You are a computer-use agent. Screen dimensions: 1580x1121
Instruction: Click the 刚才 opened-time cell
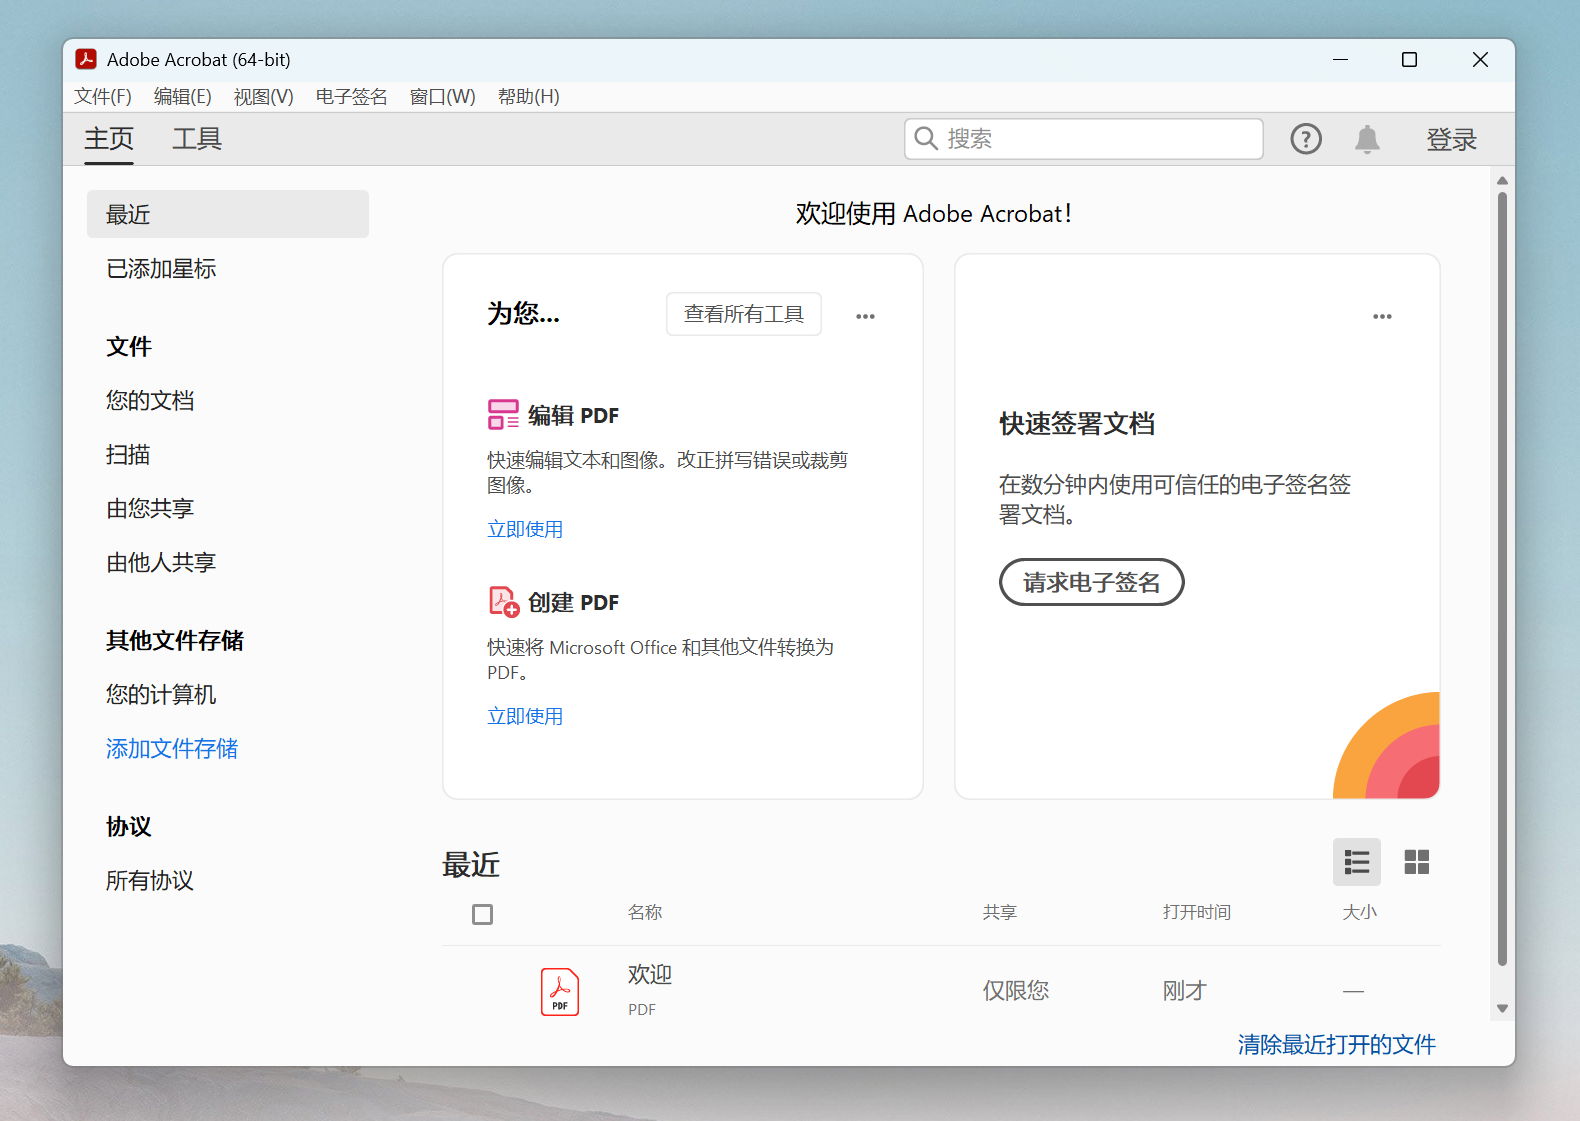[1185, 990]
